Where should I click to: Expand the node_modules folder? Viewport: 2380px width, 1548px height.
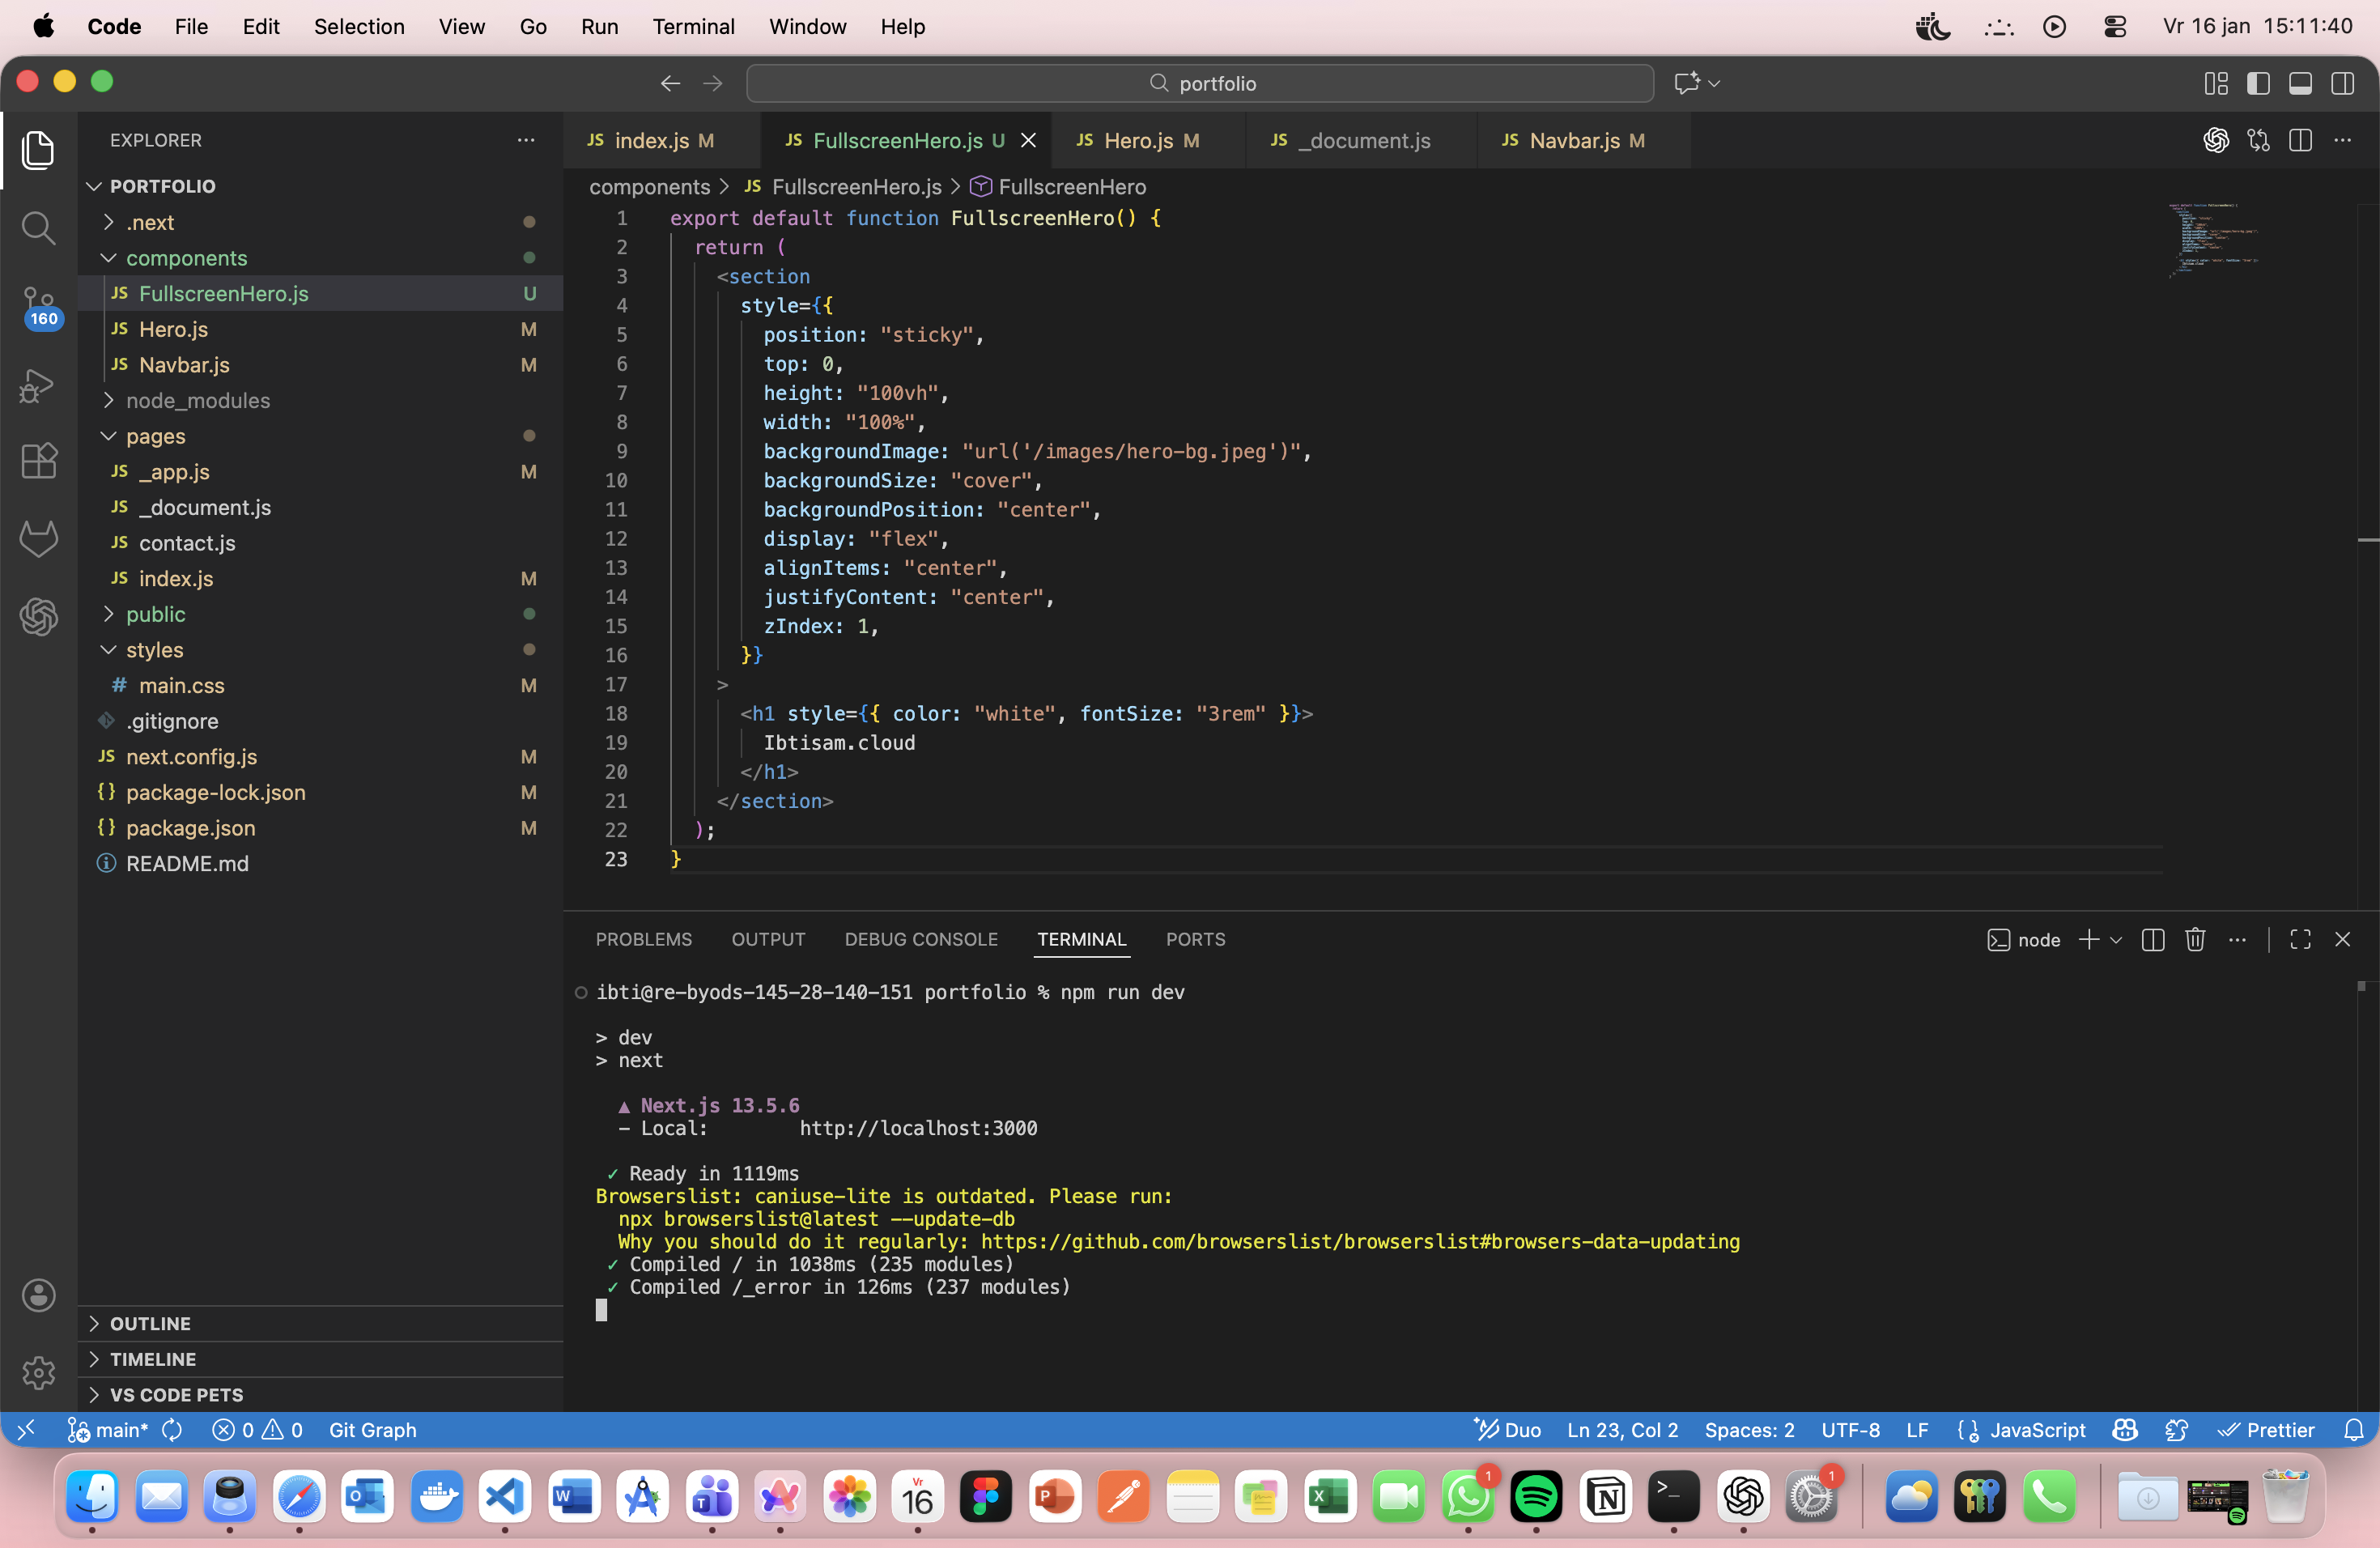point(198,400)
